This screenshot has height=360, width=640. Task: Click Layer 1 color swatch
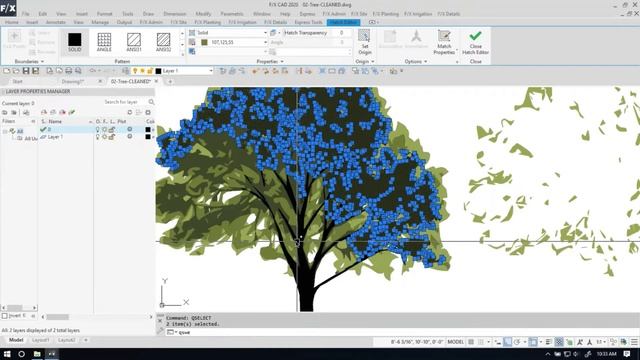click(x=148, y=137)
